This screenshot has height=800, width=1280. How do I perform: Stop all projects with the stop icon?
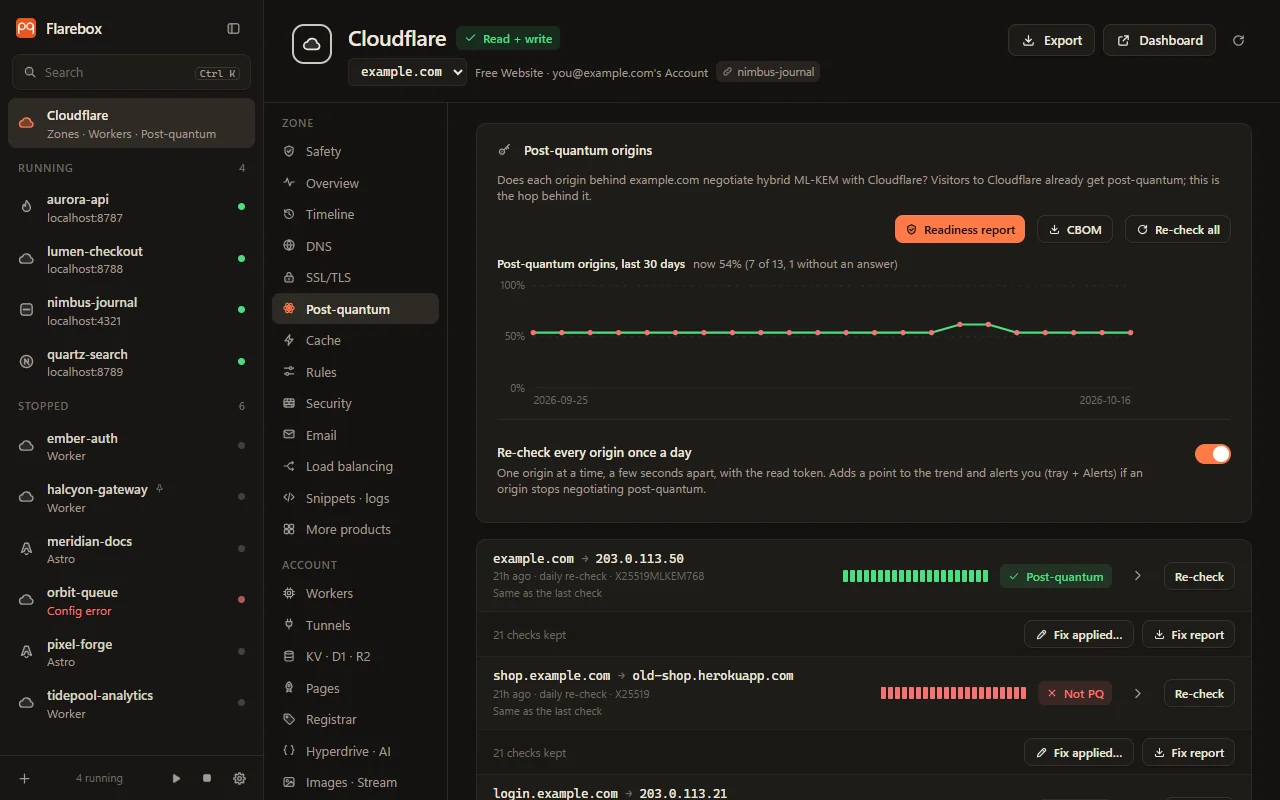pyautogui.click(x=207, y=778)
